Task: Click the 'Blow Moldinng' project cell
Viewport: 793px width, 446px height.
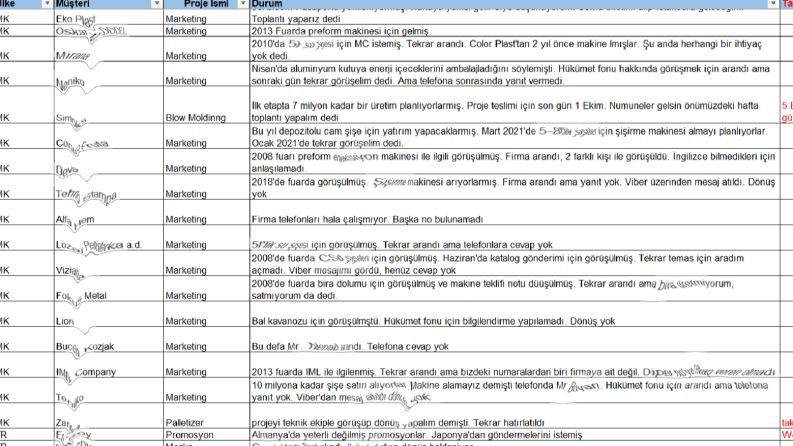Action: coord(206,105)
